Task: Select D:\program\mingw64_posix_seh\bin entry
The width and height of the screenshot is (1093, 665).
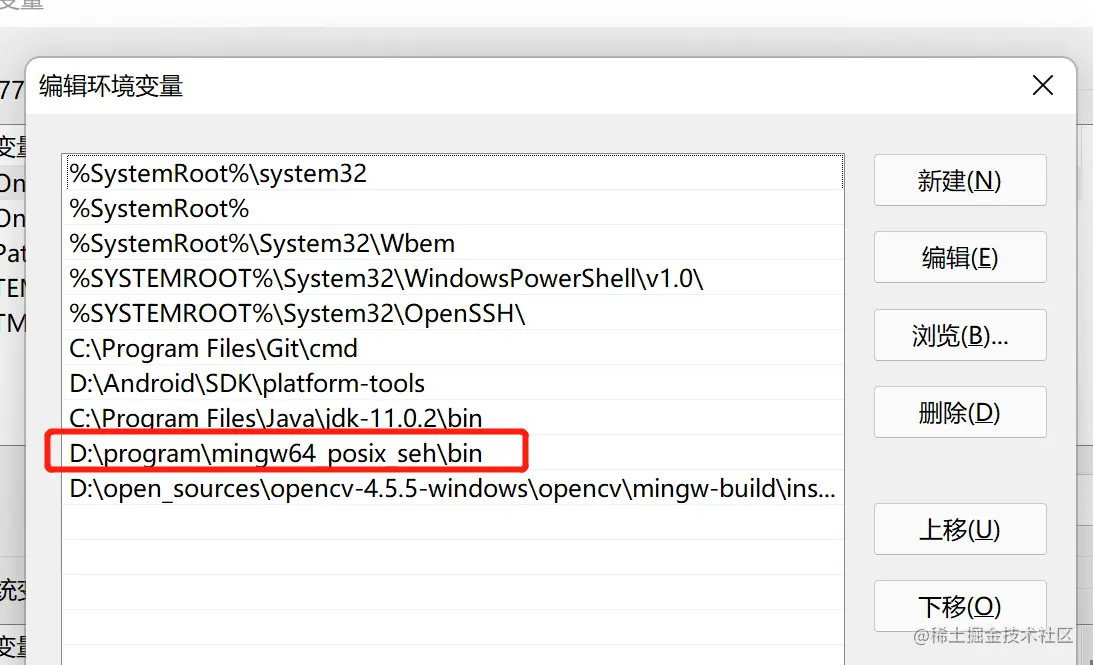Action: coord(453,452)
